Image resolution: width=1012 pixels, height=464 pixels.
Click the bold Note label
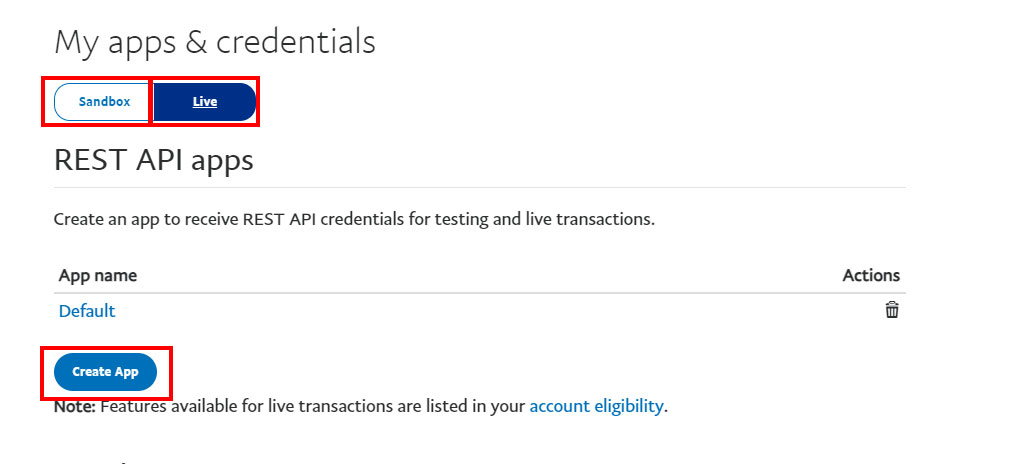tap(75, 406)
